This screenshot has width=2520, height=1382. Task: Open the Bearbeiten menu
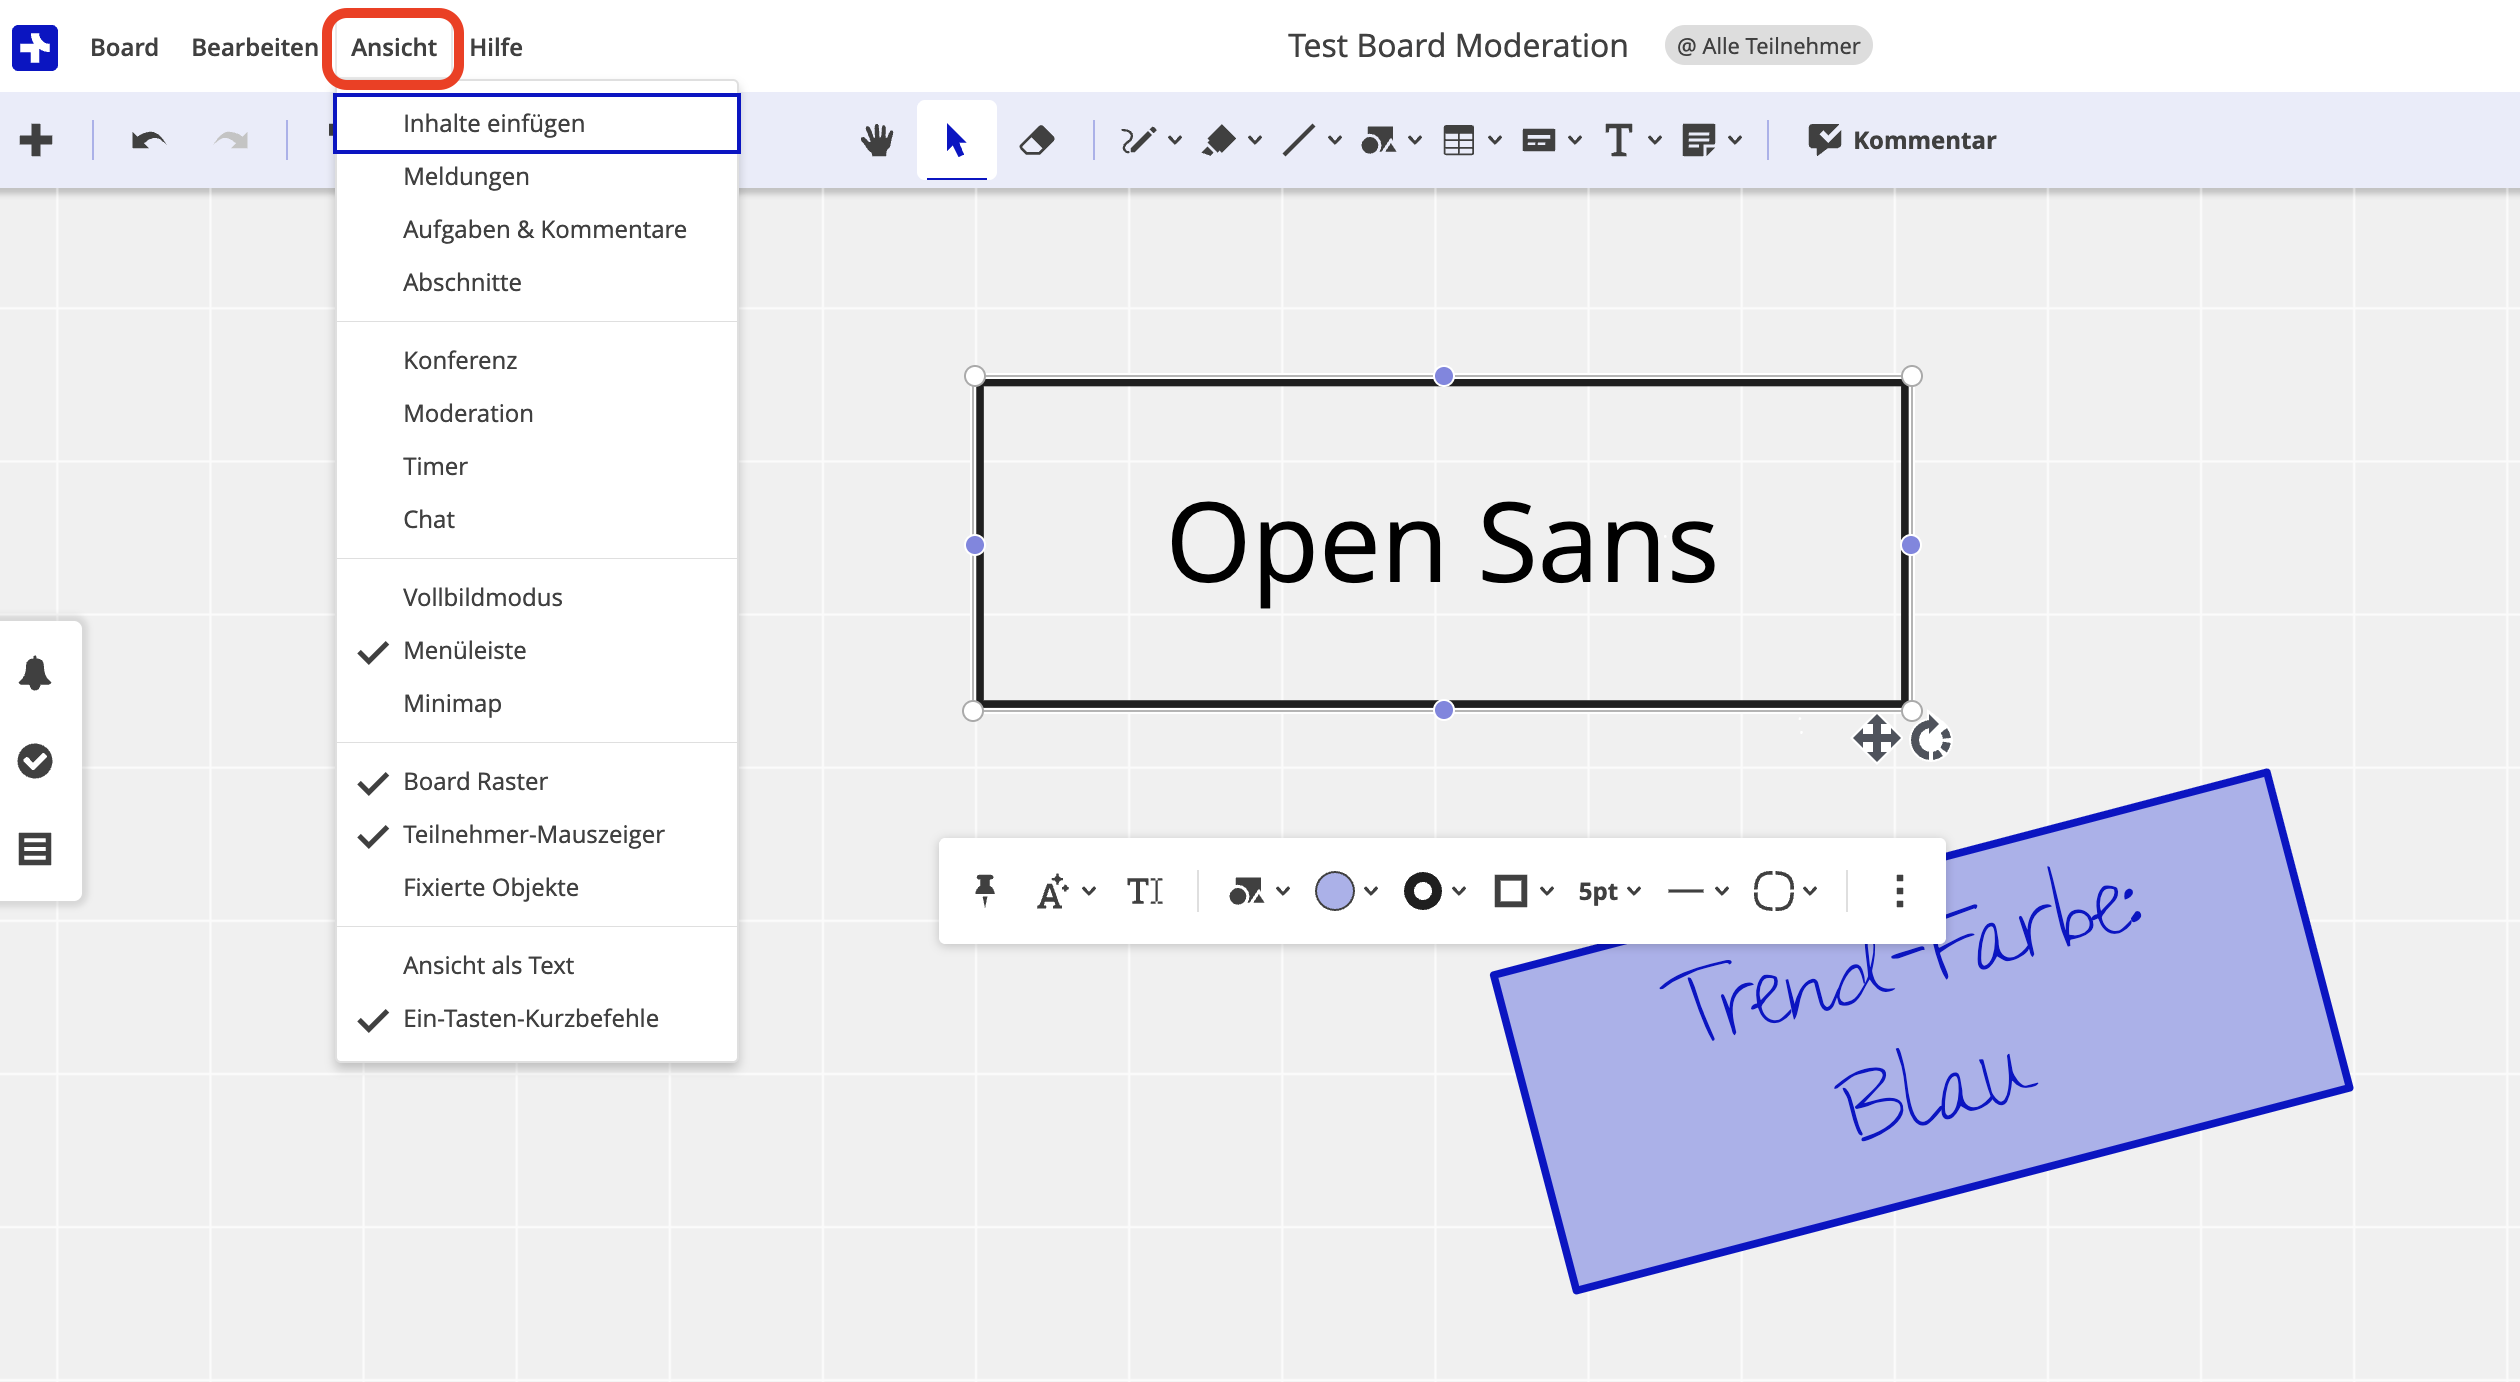[254, 47]
